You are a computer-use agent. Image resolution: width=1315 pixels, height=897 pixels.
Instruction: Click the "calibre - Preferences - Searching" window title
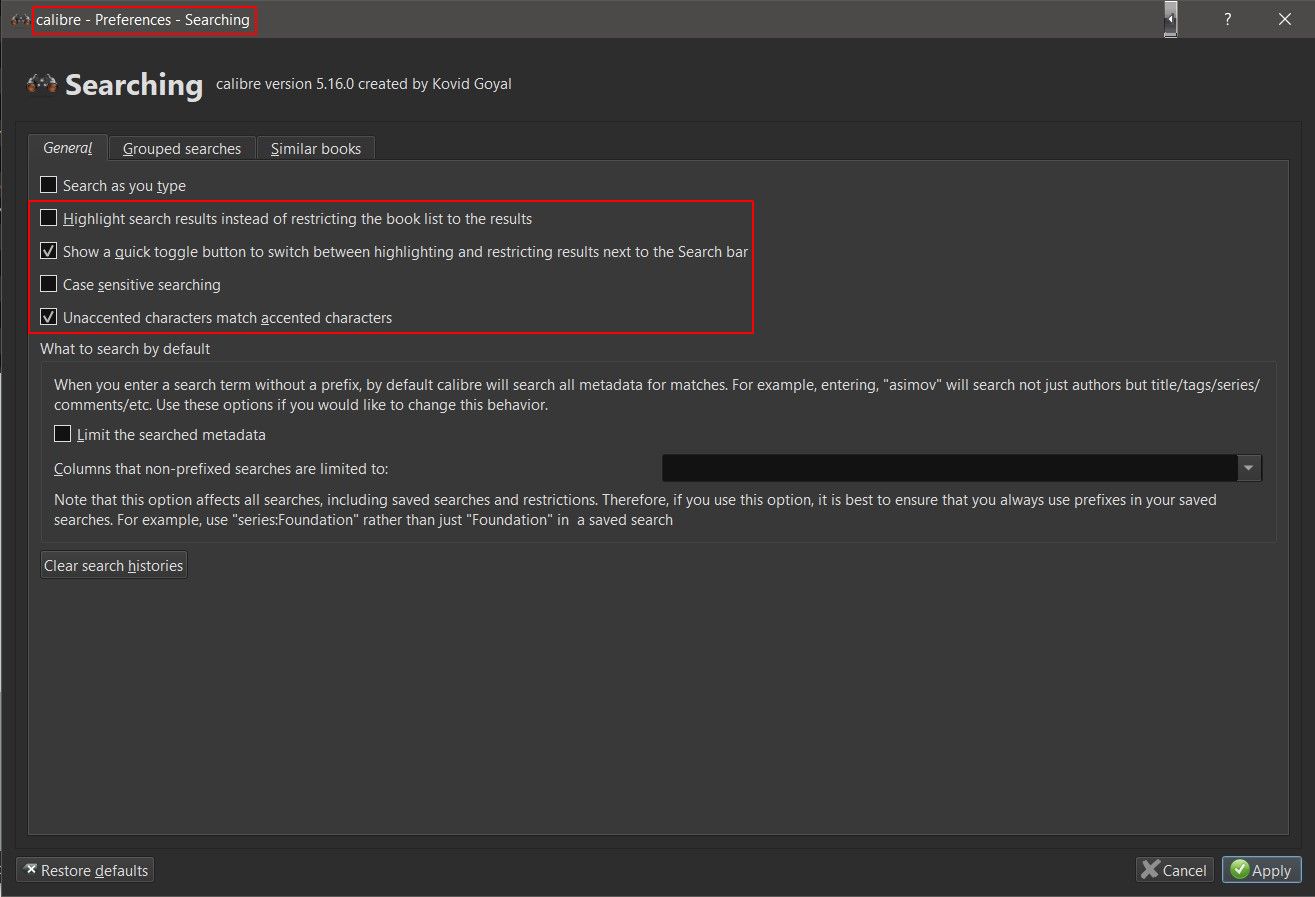pyautogui.click(x=143, y=20)
